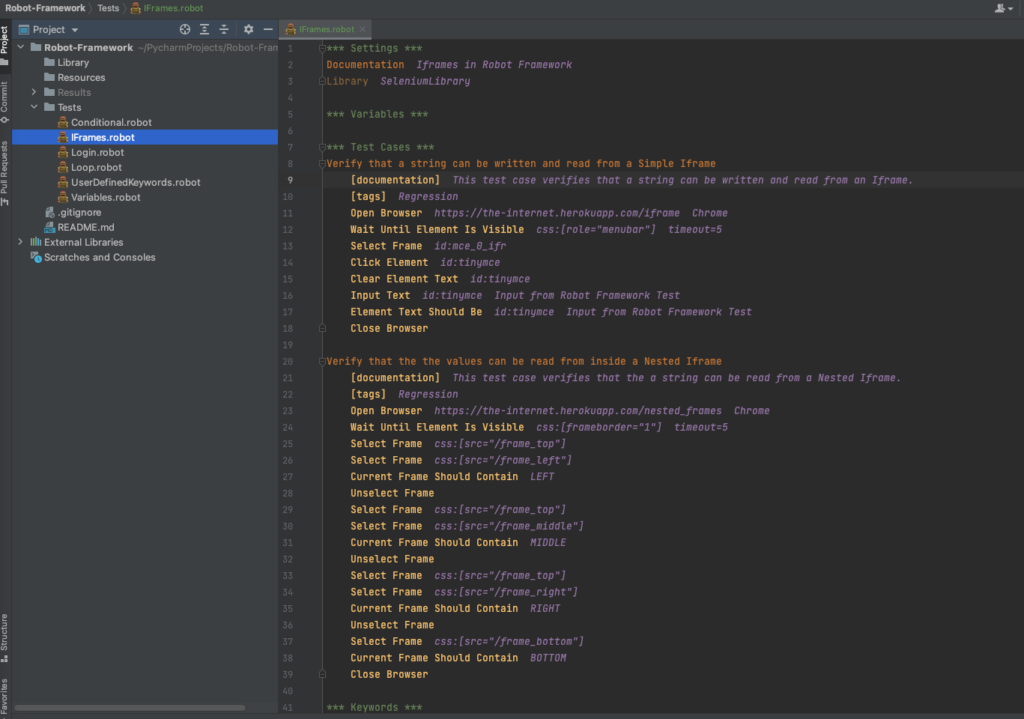The width and height of the screenshot is (1024, 719).
Task: Collapse the Tests folder
Action: [34, 108]
